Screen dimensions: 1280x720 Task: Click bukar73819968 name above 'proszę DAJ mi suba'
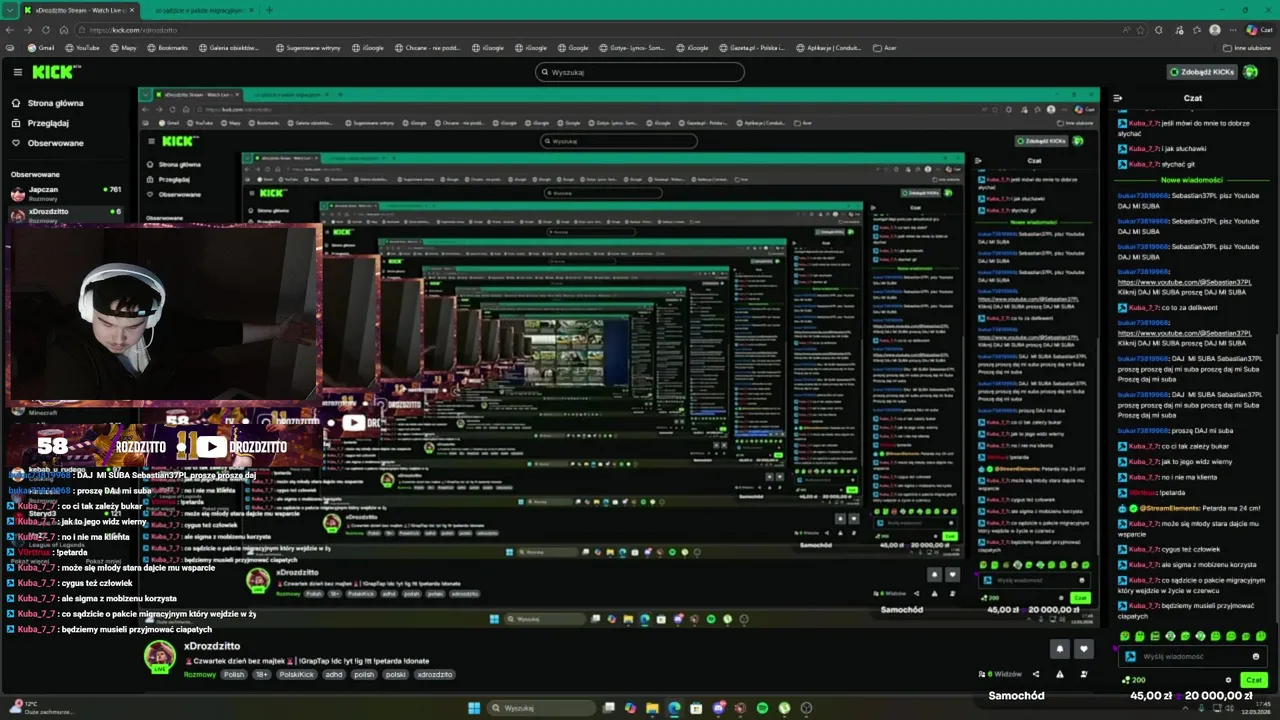point(1143,430)
